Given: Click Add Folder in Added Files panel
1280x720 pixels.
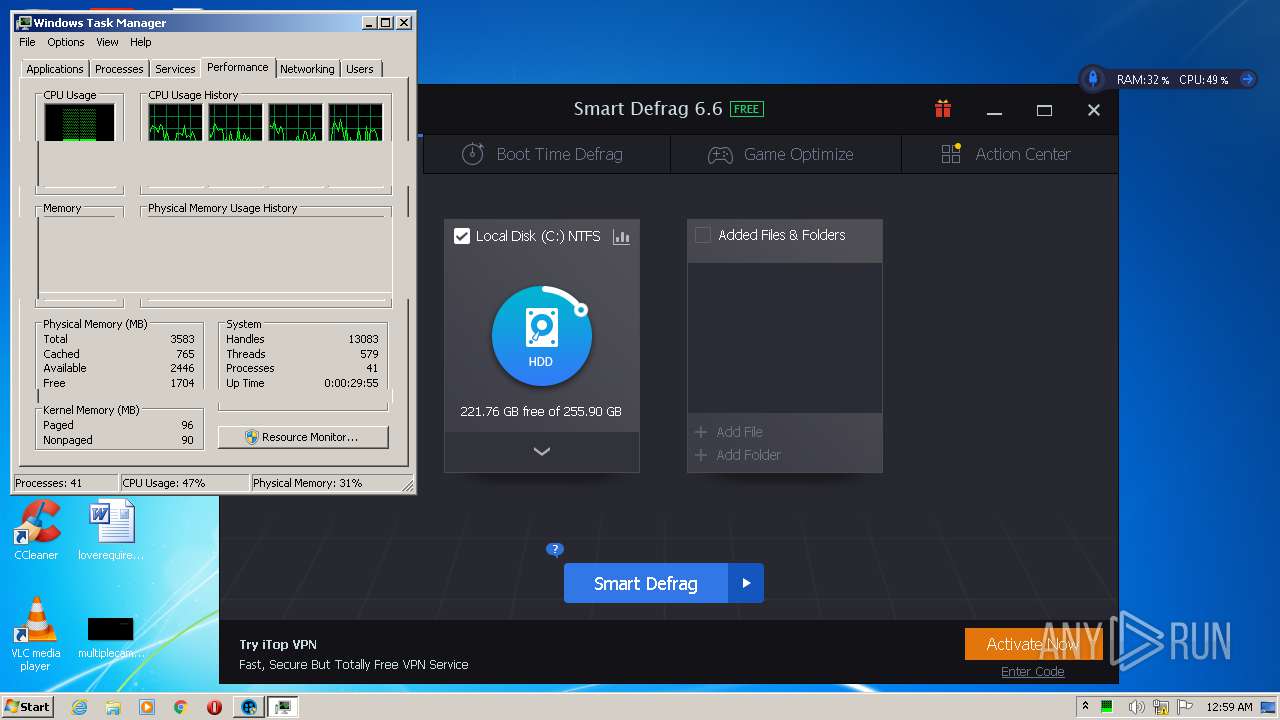Looking at the screenshot, I should 738,455.
